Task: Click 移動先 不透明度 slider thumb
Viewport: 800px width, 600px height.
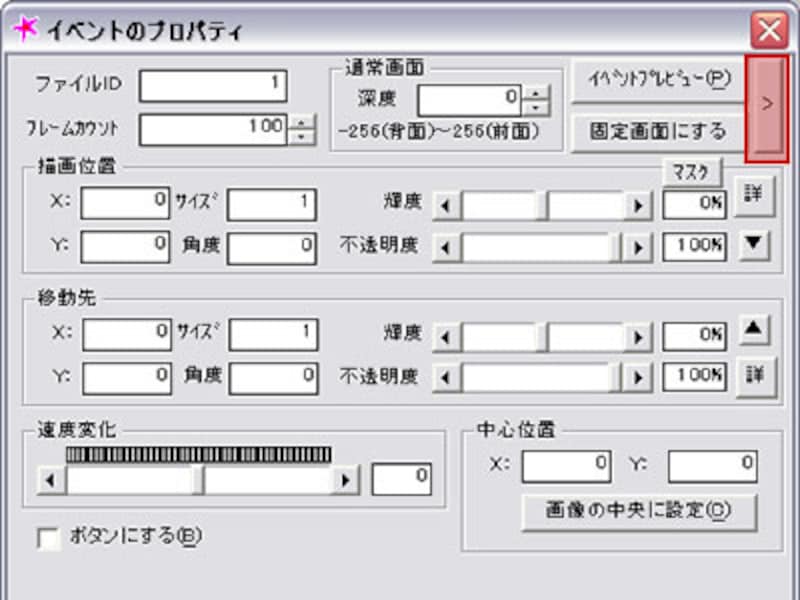Action: click(x=616, y=379)
